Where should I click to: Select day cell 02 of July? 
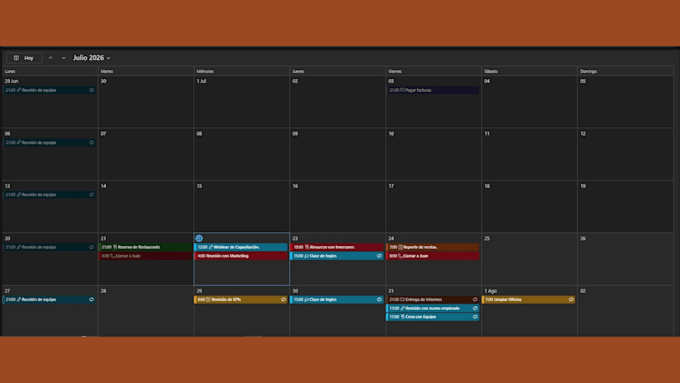337,102
